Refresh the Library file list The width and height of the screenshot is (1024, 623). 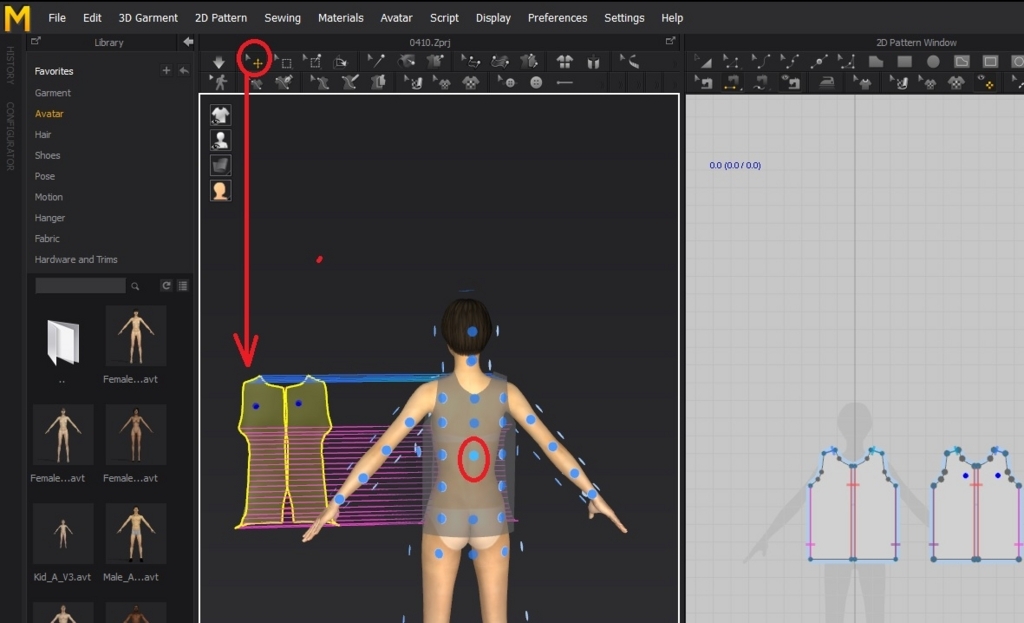(x=166, y=285)
